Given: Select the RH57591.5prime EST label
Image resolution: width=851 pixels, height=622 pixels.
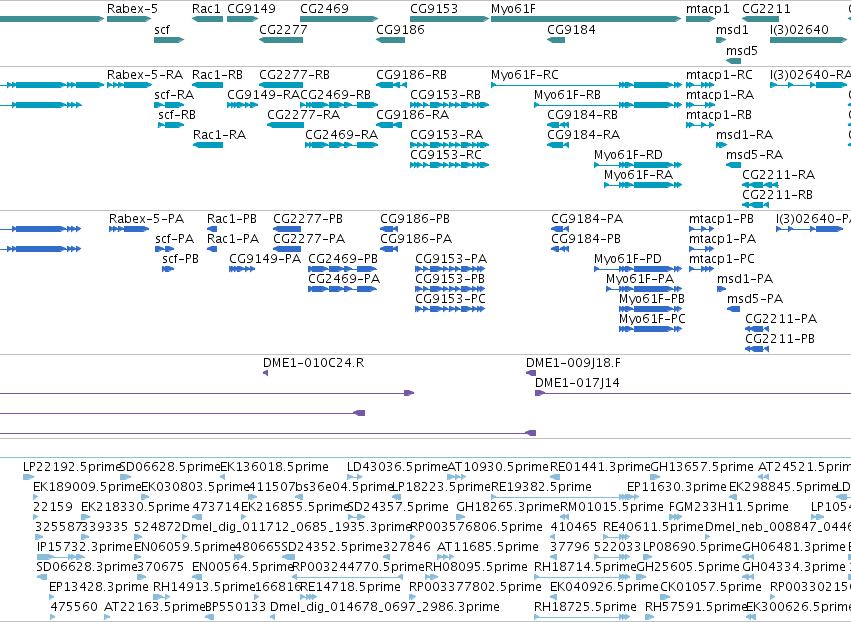Looking at the screenshot, I should tap(696, 606).
